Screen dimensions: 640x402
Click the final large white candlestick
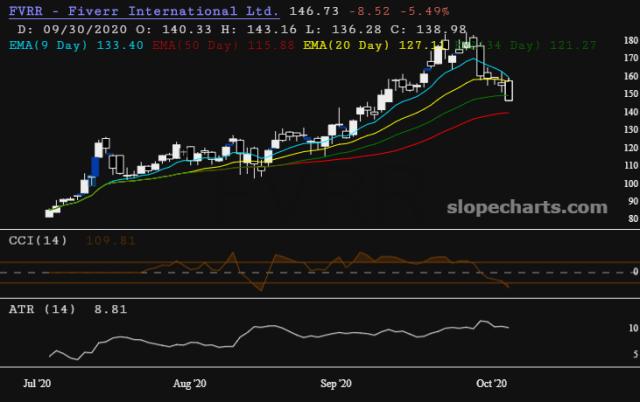pyautogui.click(x=509, y=90)
